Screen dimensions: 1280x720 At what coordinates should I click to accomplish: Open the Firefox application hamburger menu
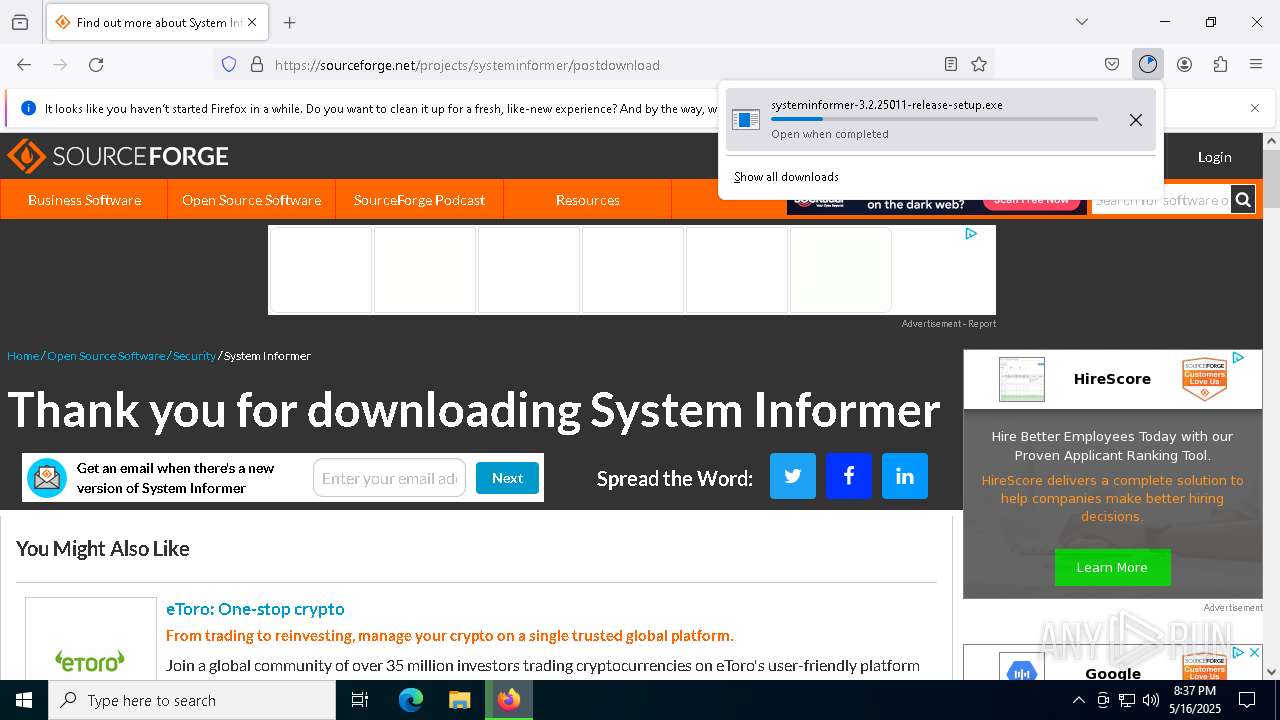1256,64
